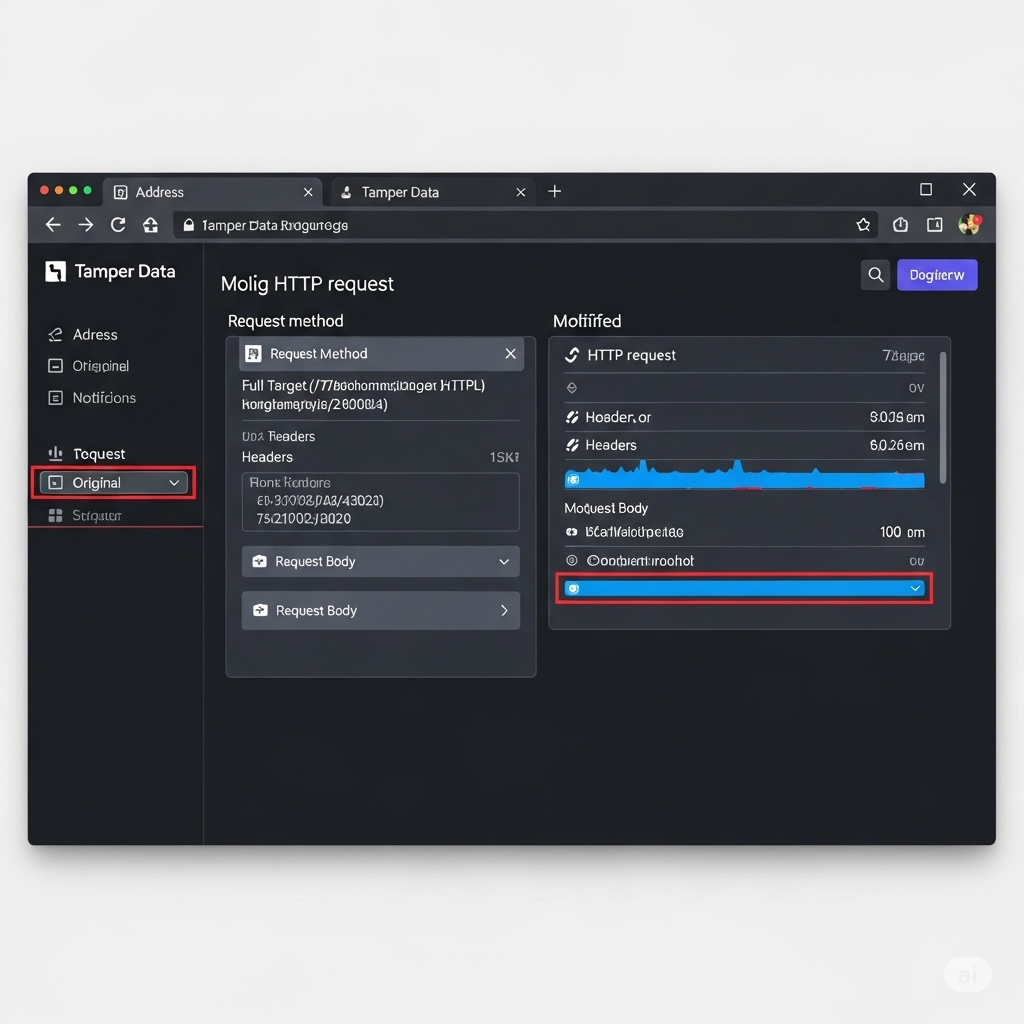Click the Molig HTTP request heading
This screenshot has height=1024, width=1024.
[x=307, y=284]
